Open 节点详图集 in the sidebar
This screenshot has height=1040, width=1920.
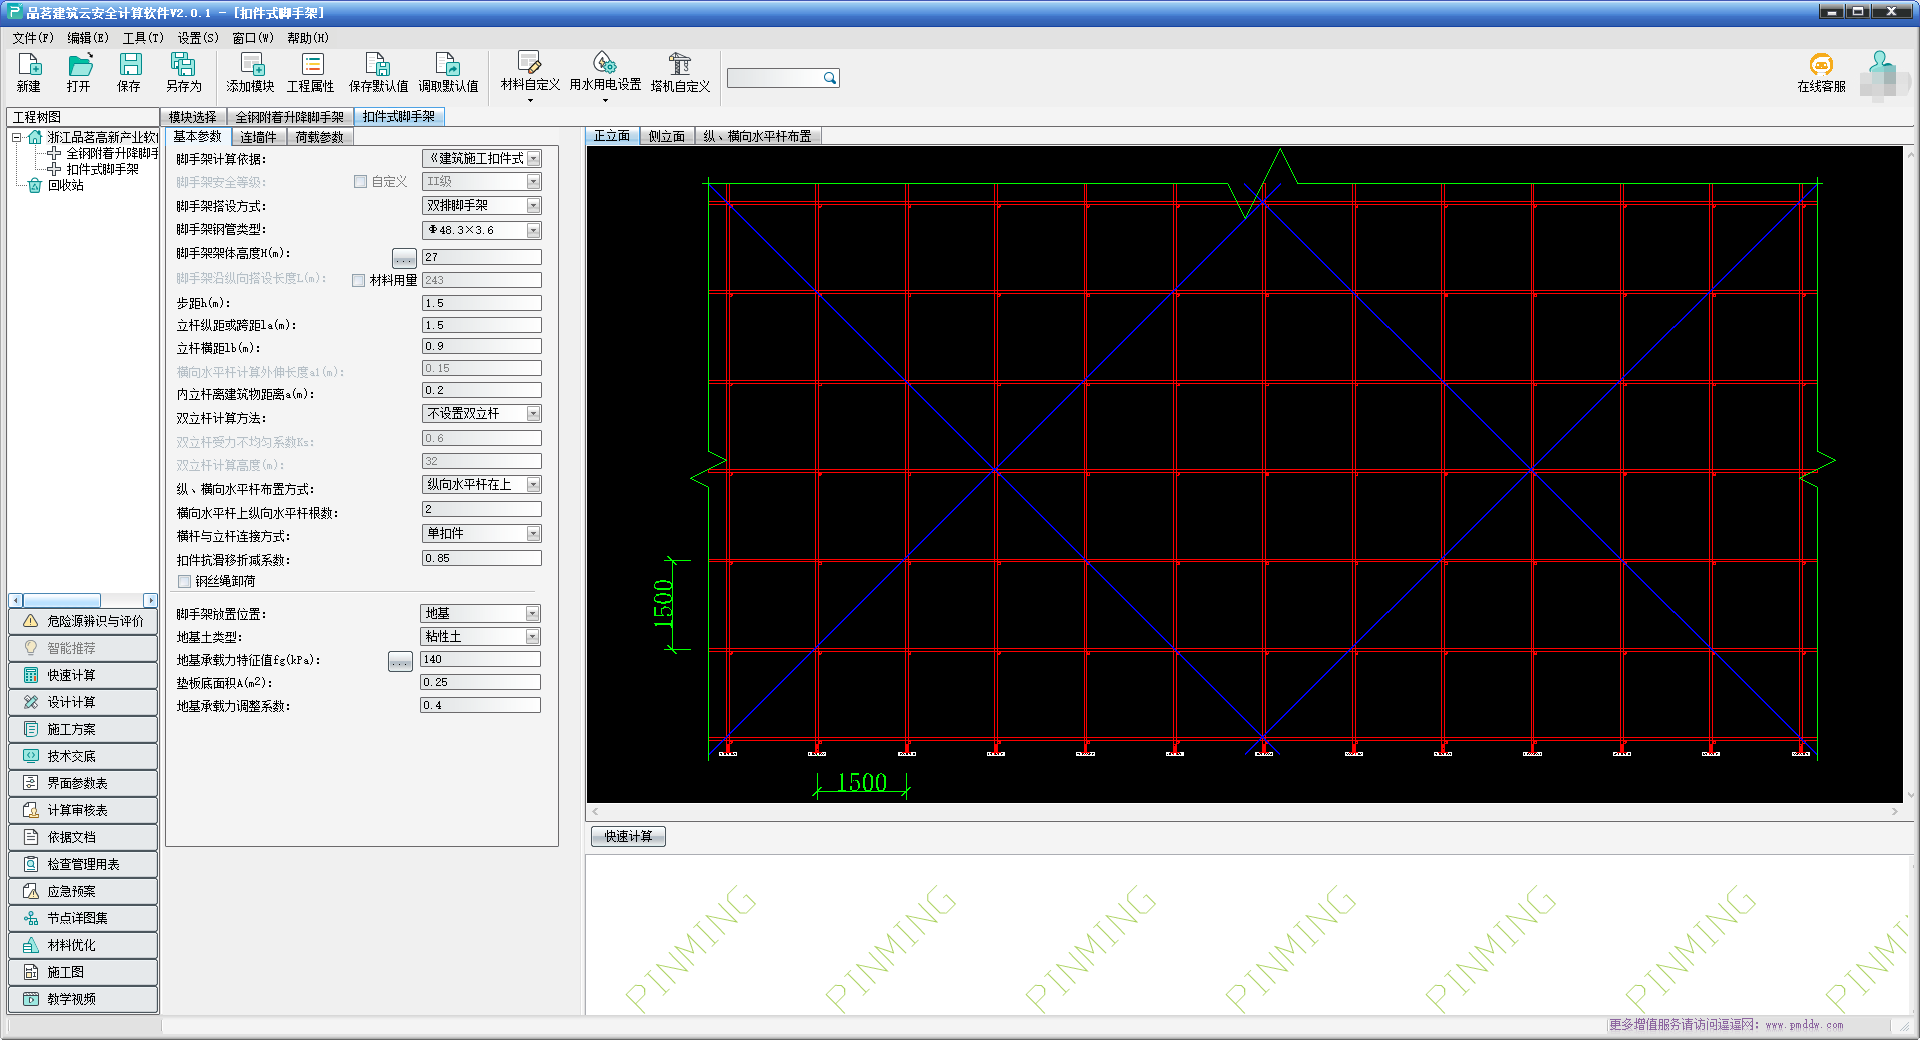coord(83,918)
